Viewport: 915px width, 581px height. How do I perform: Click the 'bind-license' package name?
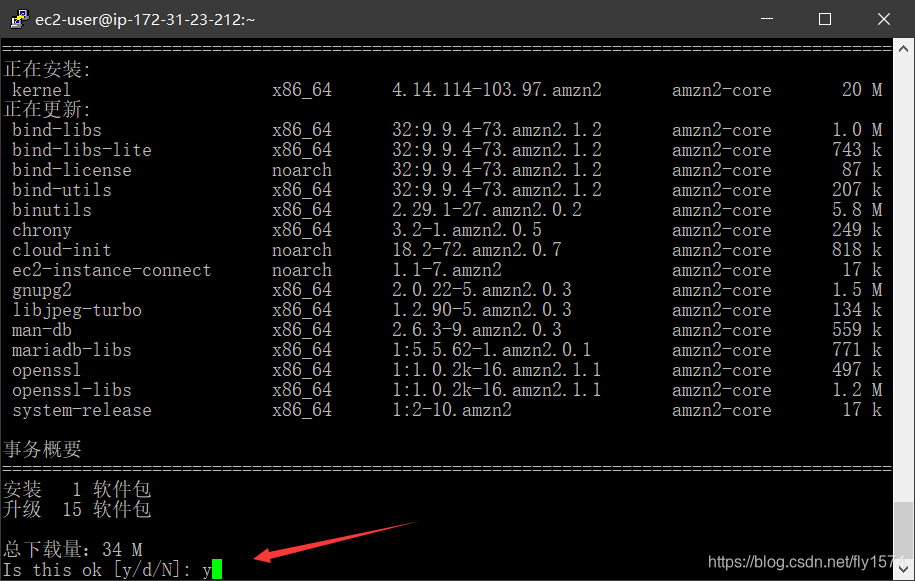coord(72,170)
